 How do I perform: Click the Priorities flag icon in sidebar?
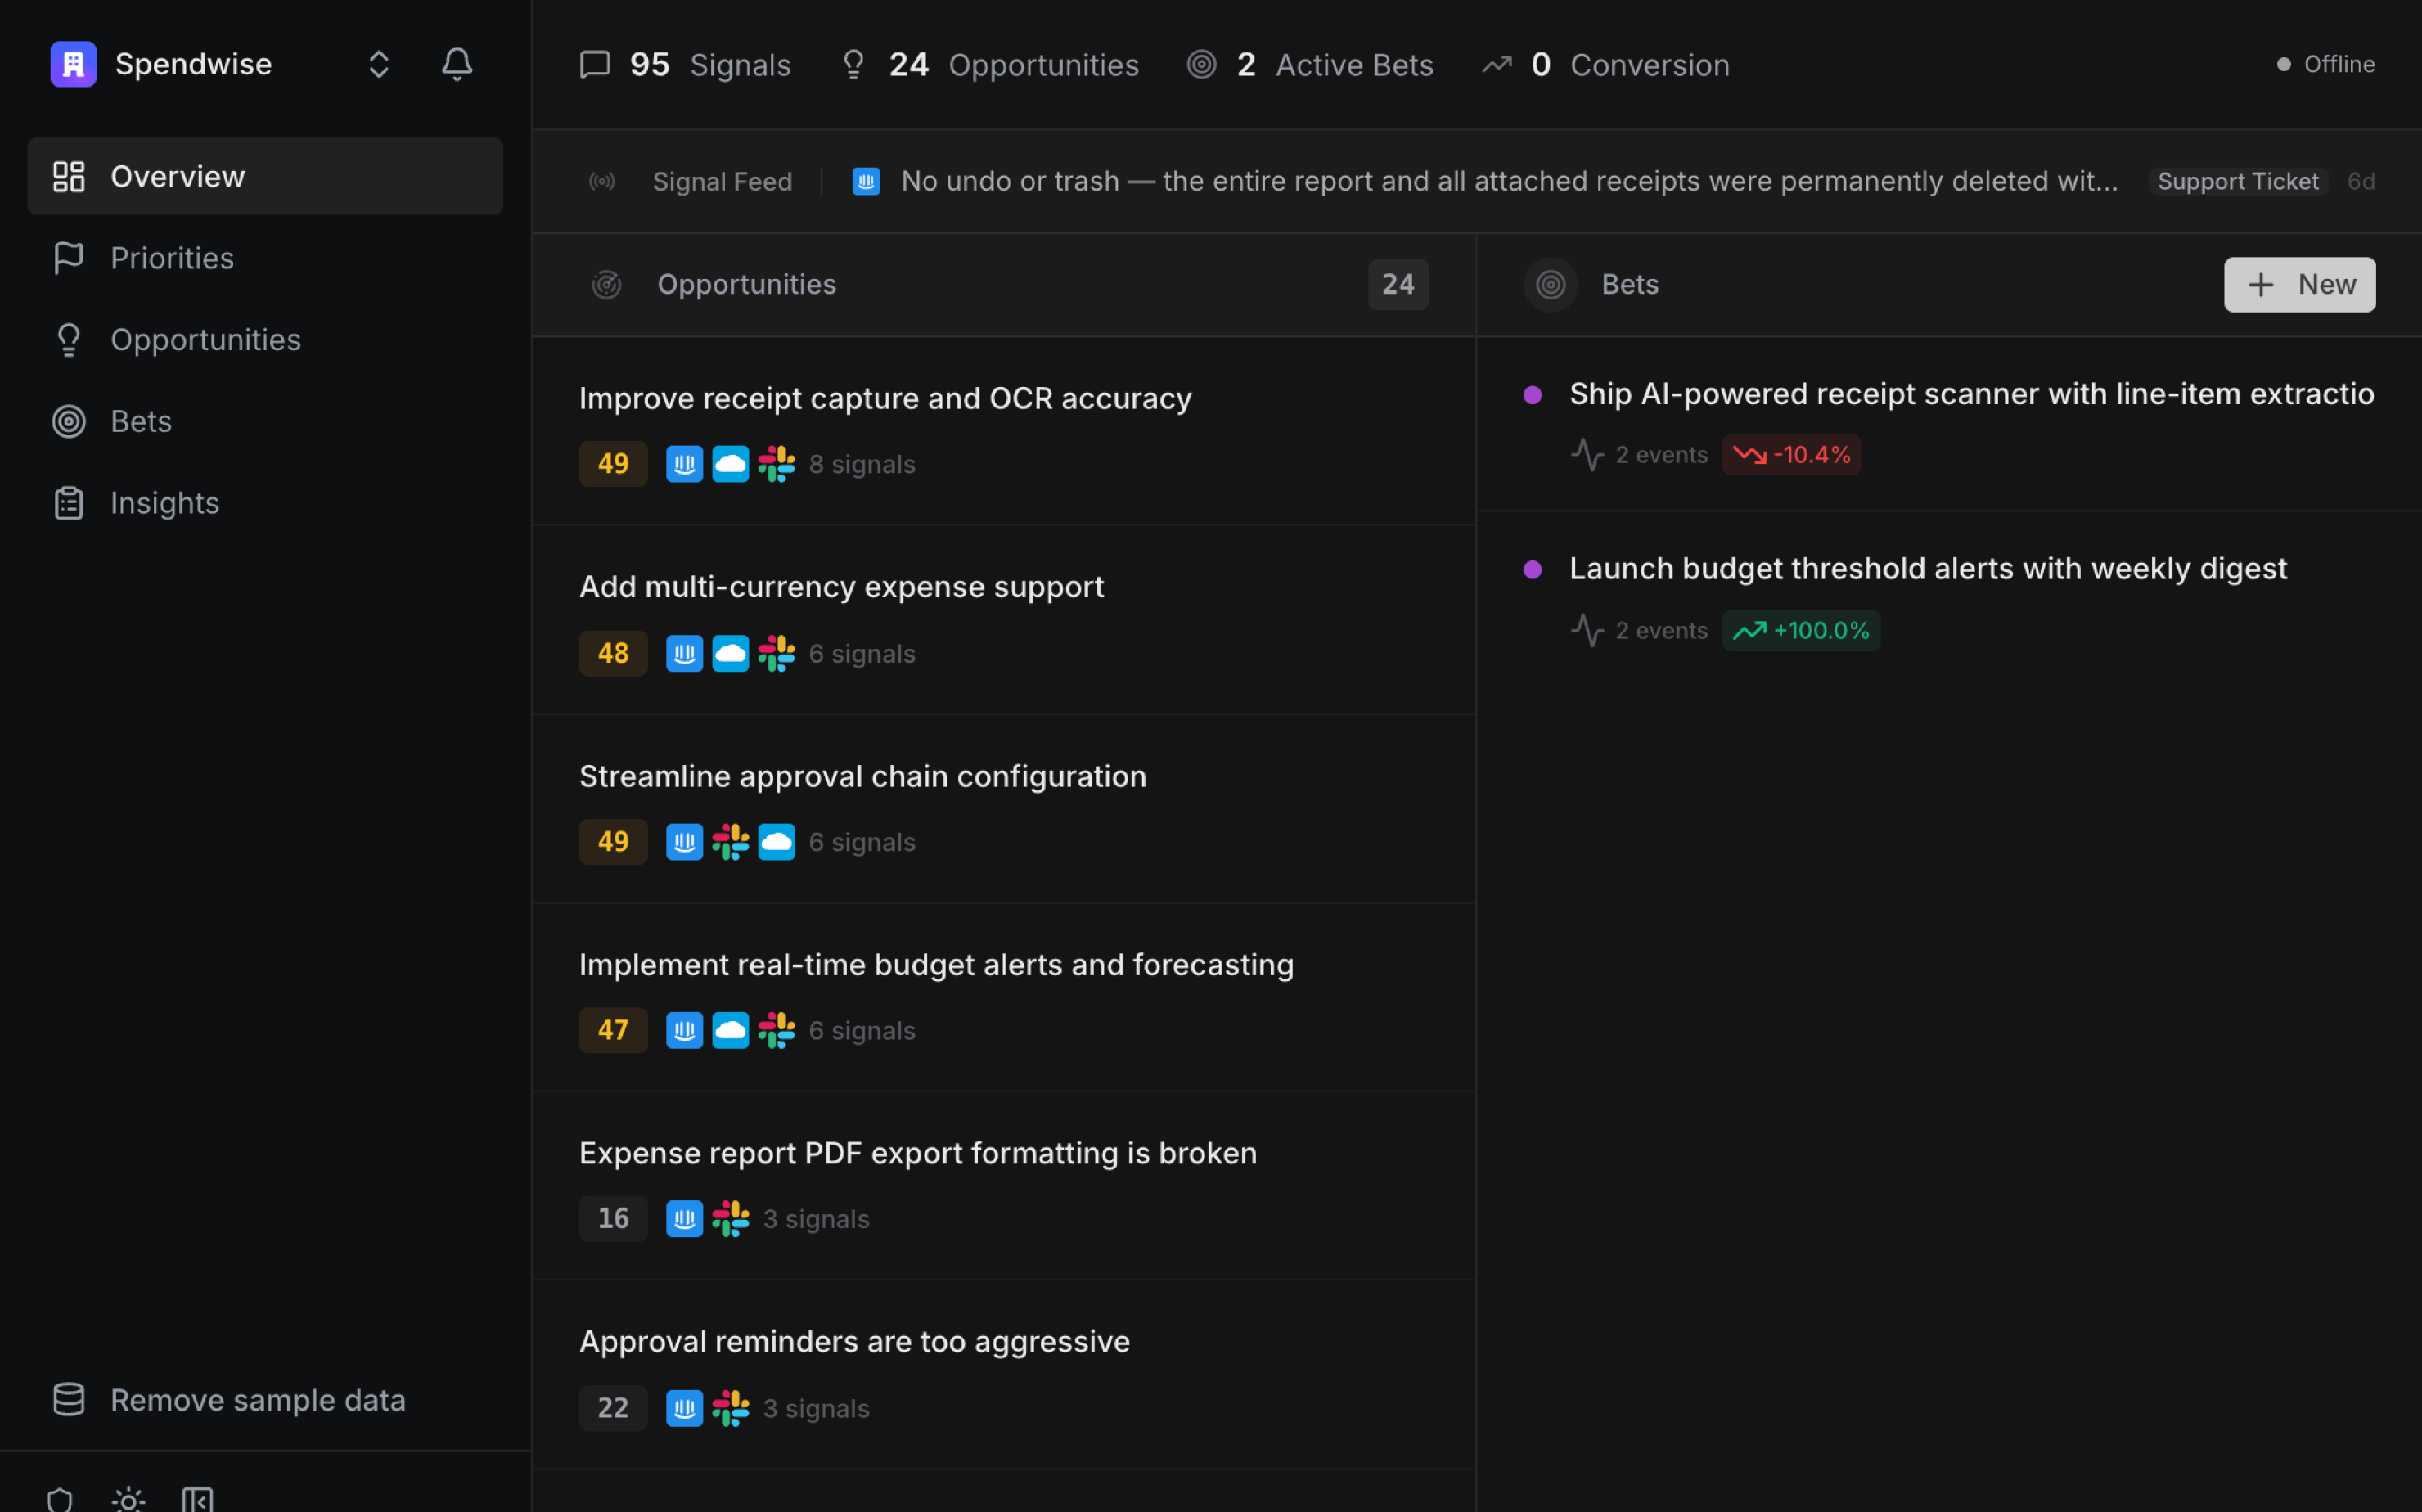(x=68, y=257)
